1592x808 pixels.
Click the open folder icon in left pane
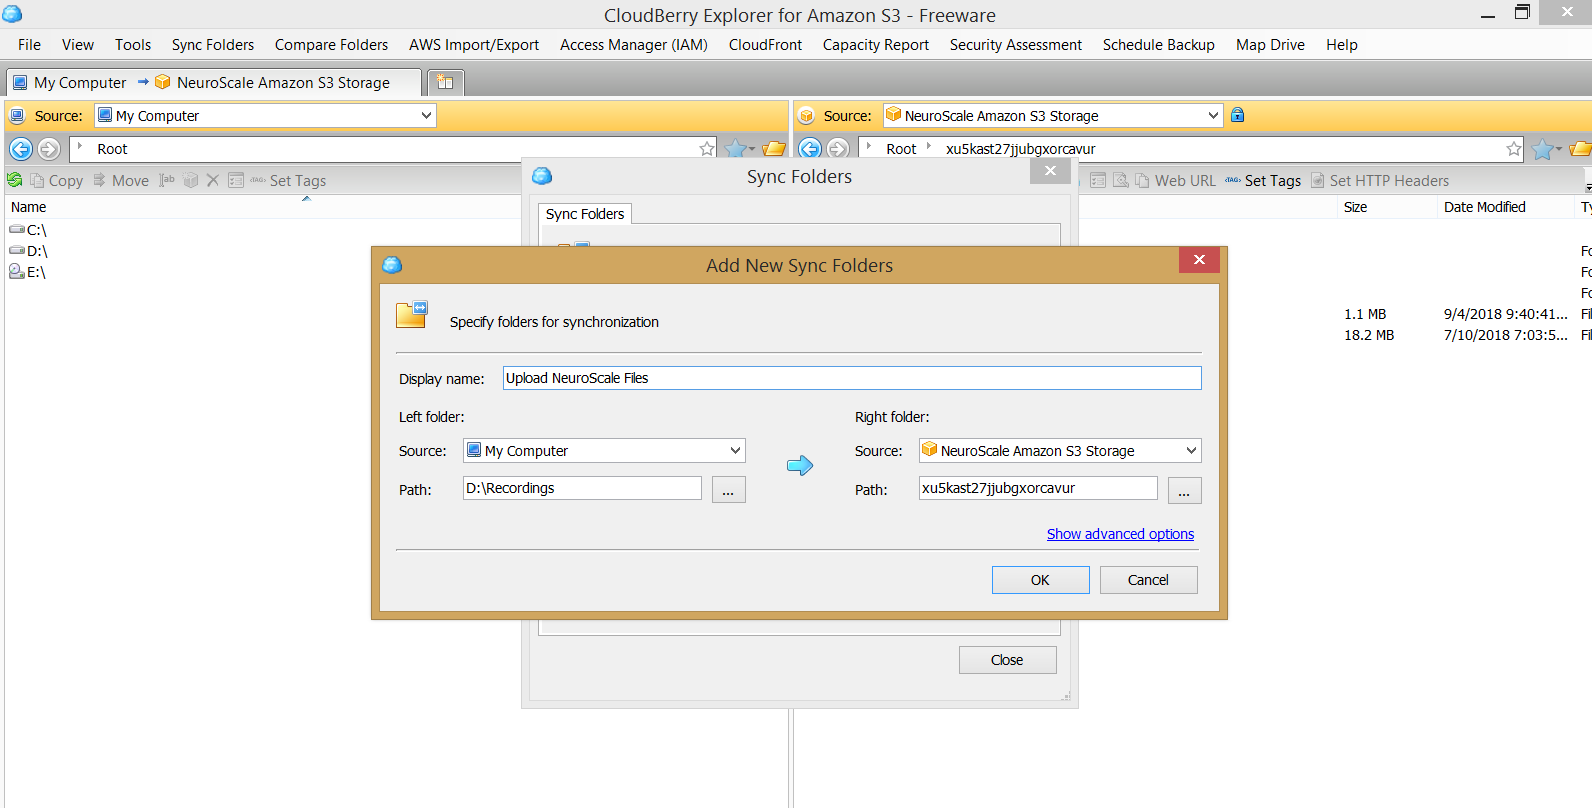tap(774, 149)
